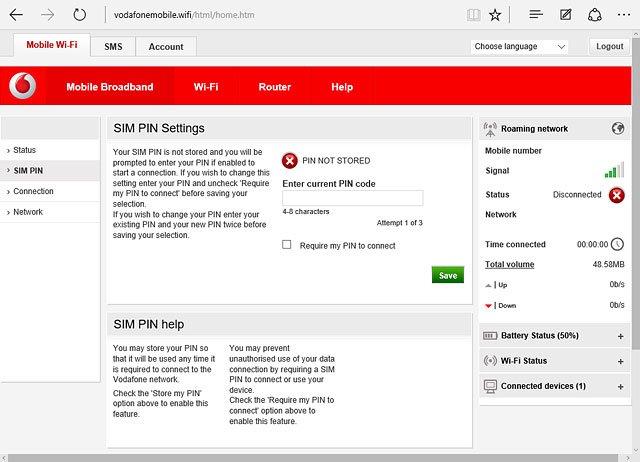Click the browser share icon
Image resolution: width=640 pixels, height=462 pixels.
click(x=595, y=15)
